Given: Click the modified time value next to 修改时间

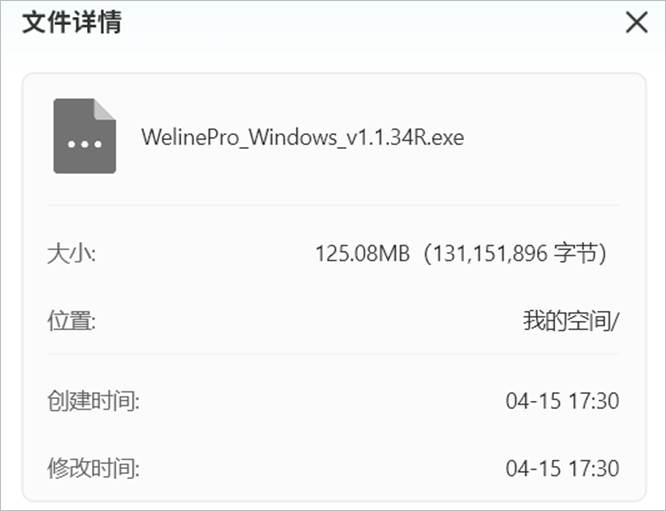Looking at the screenshot, I should [562, 467].
